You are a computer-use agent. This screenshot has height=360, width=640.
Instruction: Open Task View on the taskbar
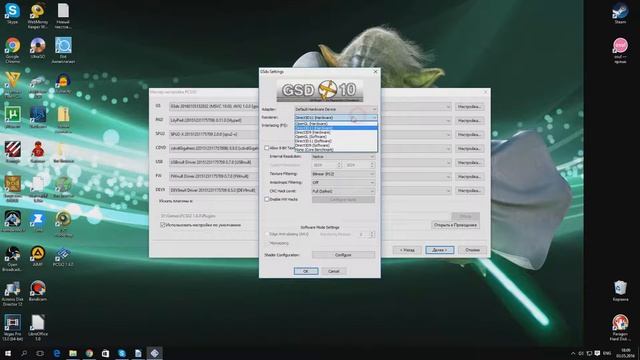[x=40, y=353]
